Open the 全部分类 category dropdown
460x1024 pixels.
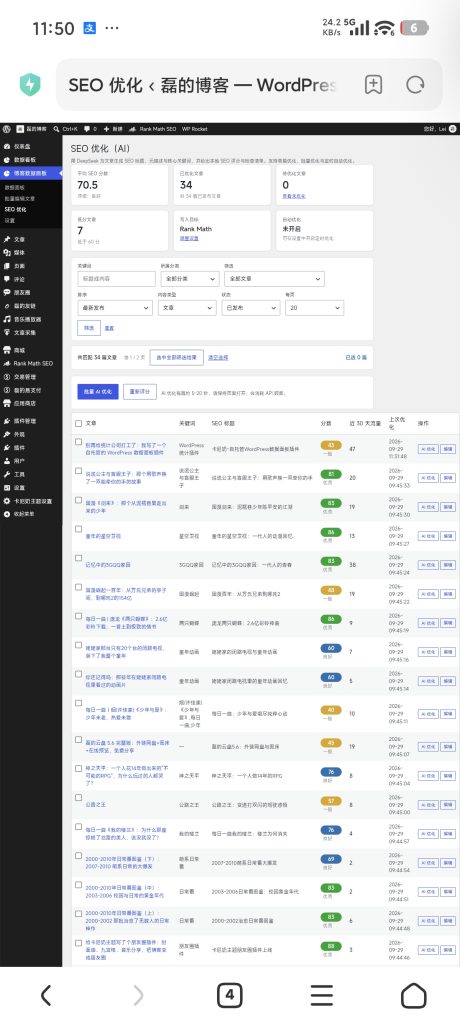[x=189, y=278]
